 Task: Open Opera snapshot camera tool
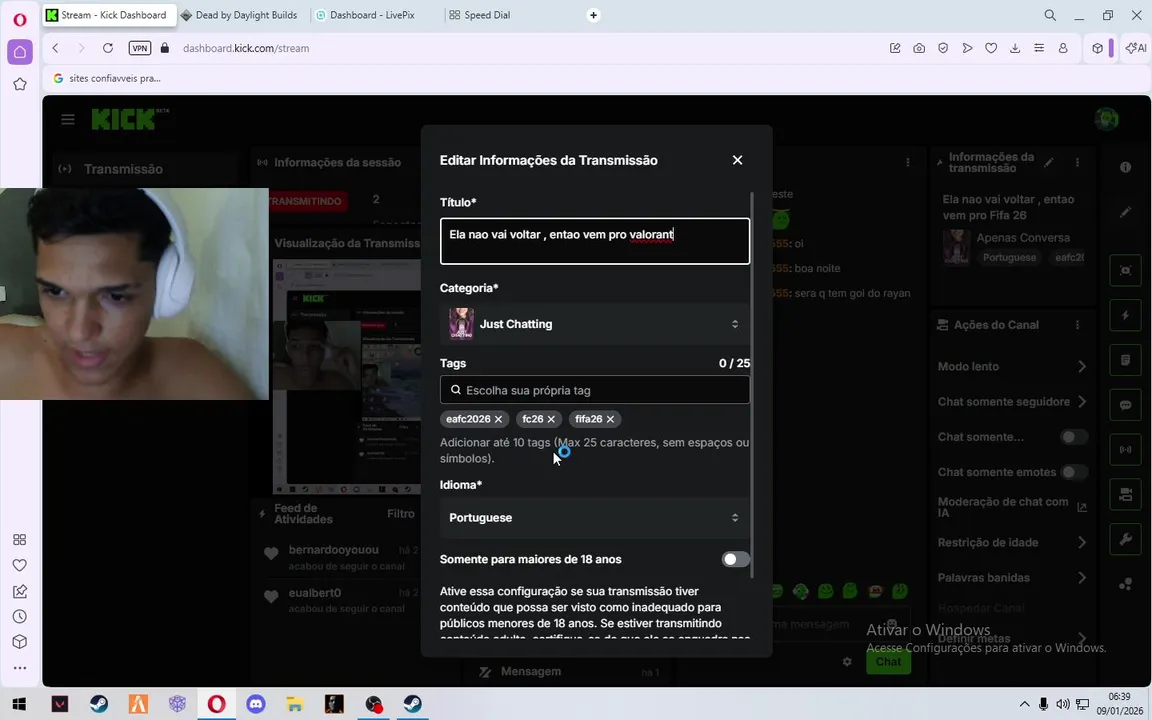(919, 48)
